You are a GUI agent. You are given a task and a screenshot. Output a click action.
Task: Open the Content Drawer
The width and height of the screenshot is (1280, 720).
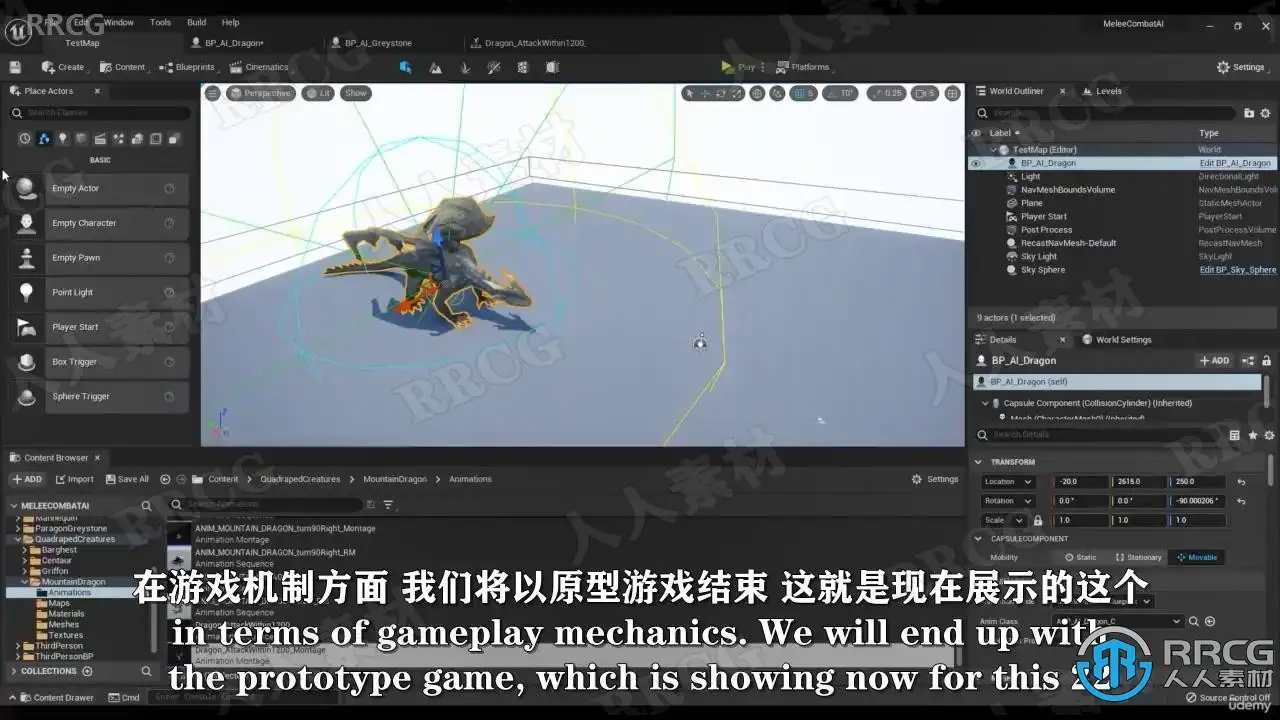click(57, 698)
